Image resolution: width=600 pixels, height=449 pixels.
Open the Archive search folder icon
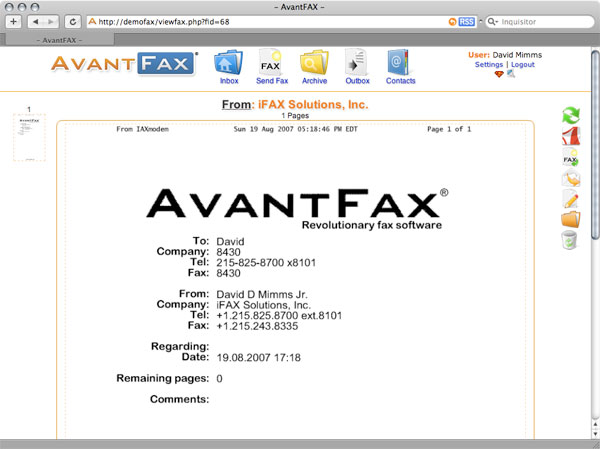[314, 62]
